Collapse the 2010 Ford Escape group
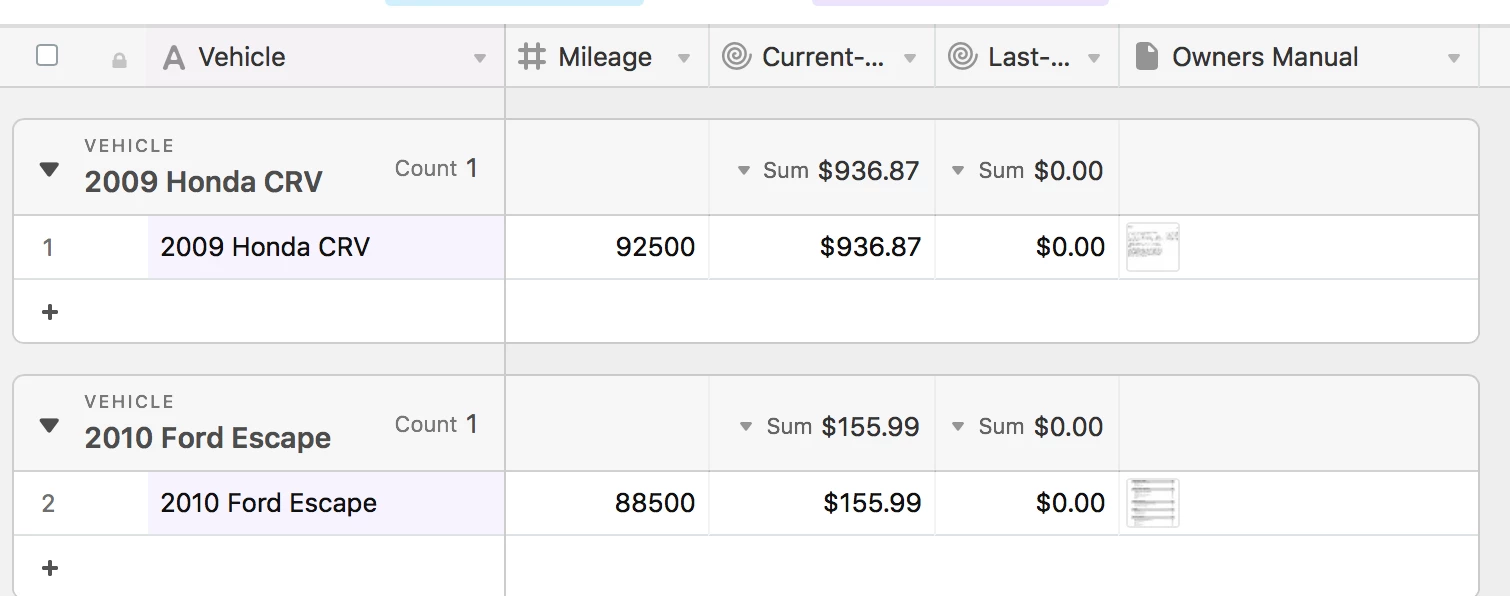Image resolution: width=1510 pixels, height=596 pixels. (49, 426)
